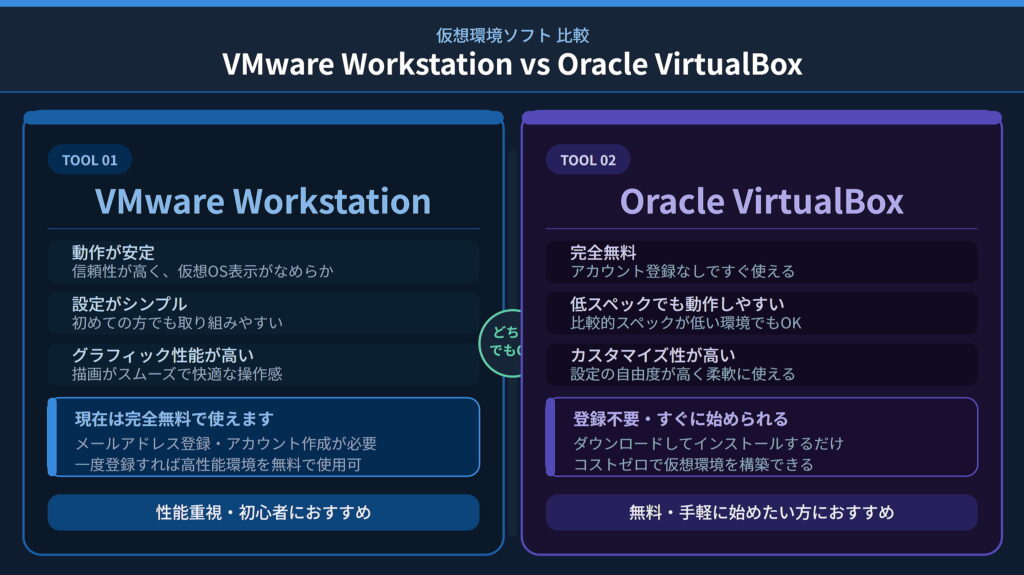Image resolution: width=1024 pixels, height=575 pixels.
Task: Choose the カスタマイズ性が高い feature row
Action: pos(761,364)
